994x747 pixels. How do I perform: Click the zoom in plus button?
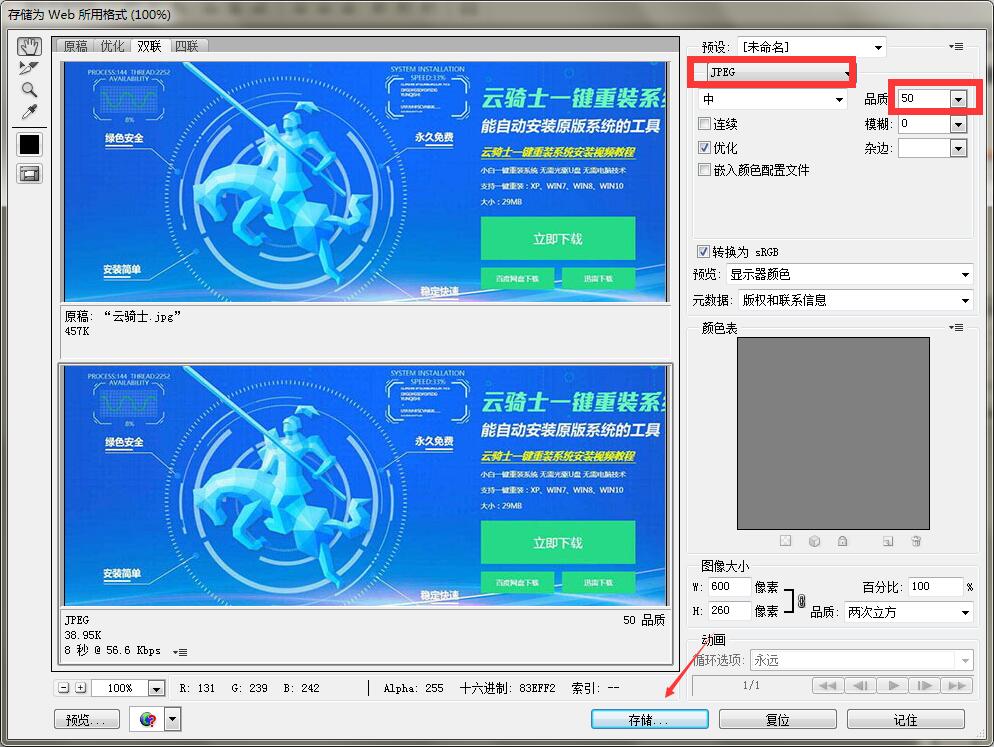tap(81, 687)
